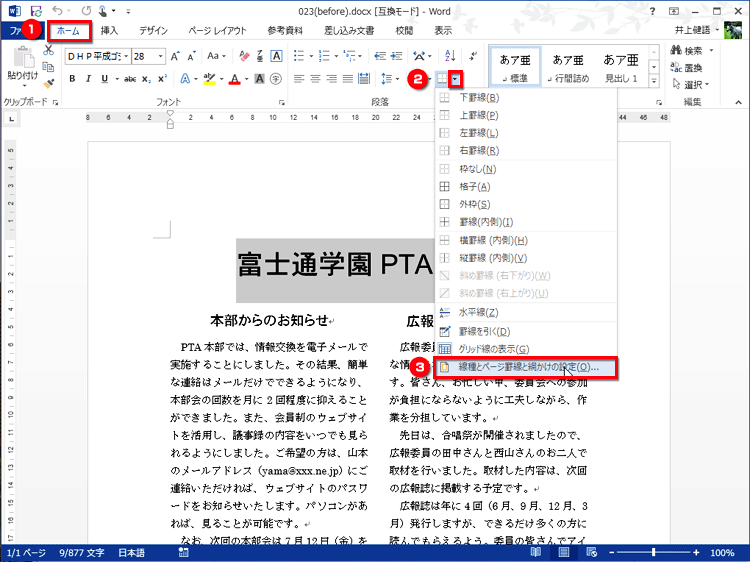Open line spacing dropdown
The height and width of the screenshot is (562, 750).
390,79
